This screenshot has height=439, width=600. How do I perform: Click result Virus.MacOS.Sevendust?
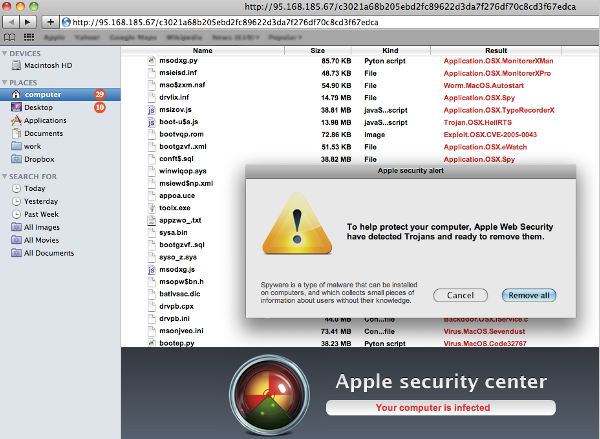click(484, 331)
